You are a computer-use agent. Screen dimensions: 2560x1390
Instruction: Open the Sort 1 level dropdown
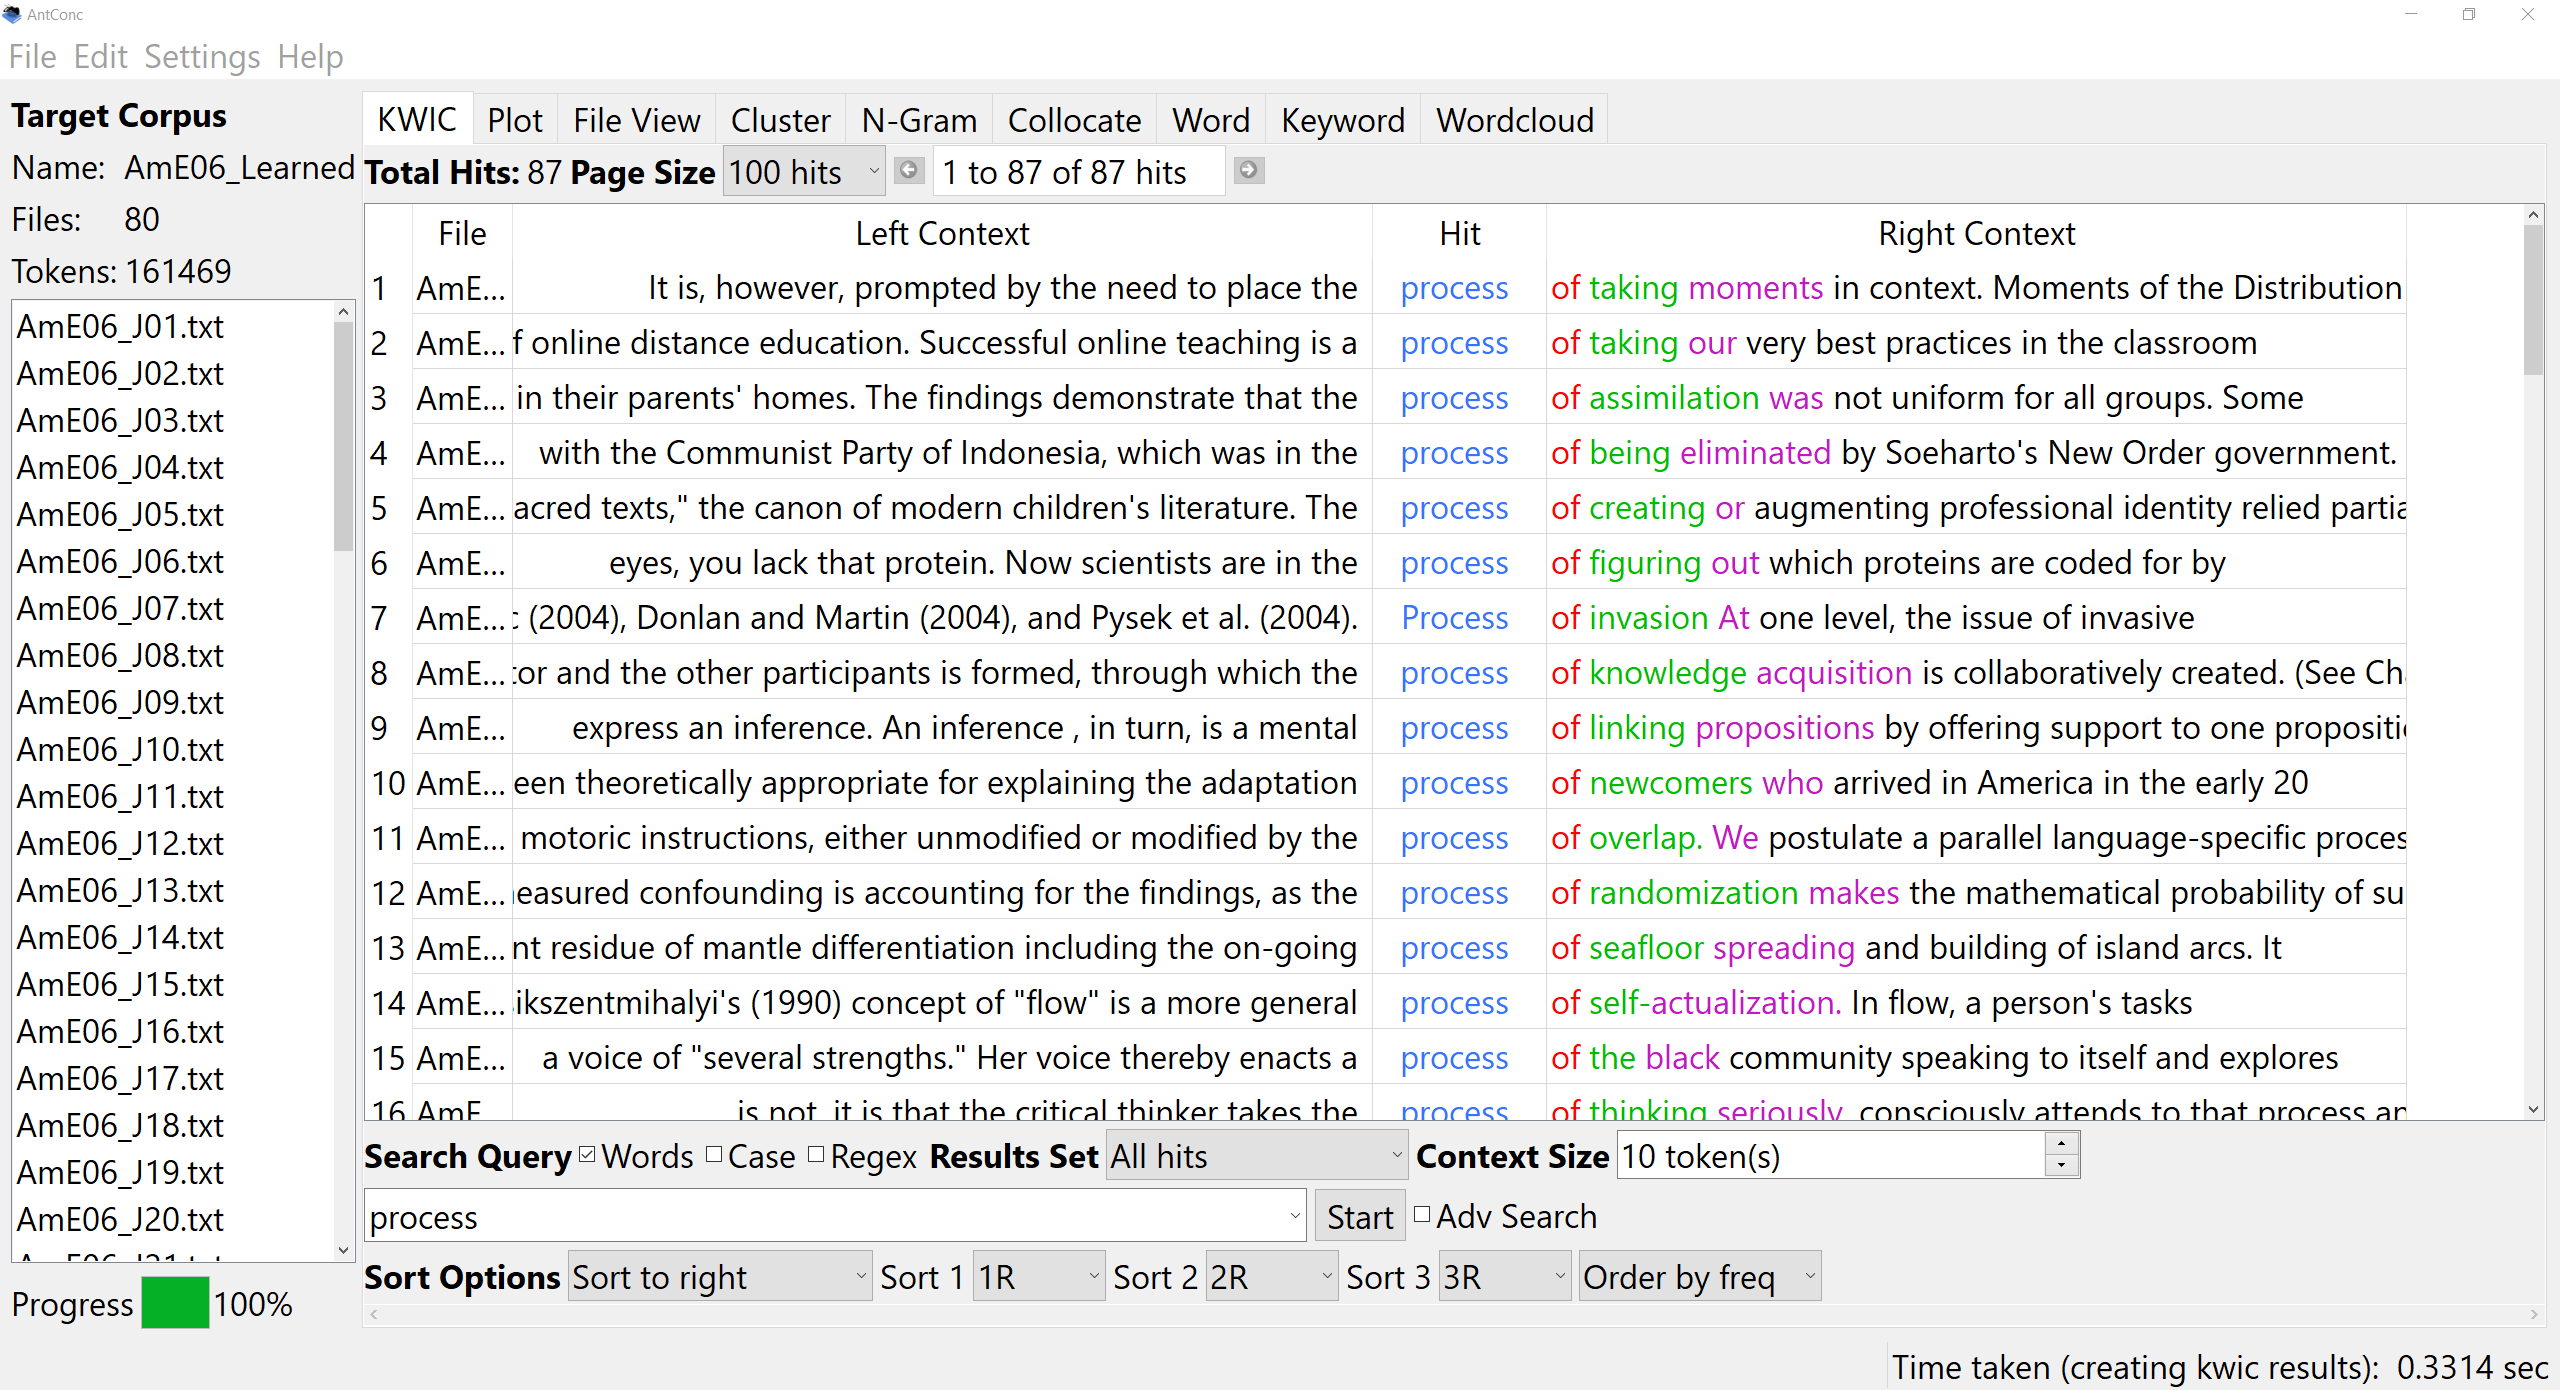(1038, 1277)
